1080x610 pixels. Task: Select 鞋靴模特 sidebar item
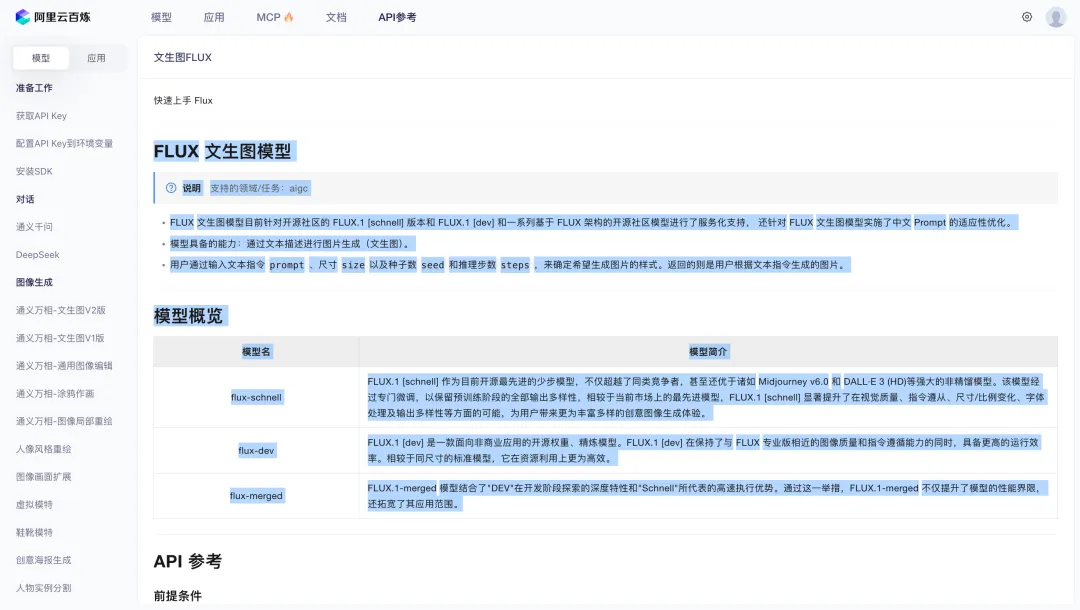34,532
